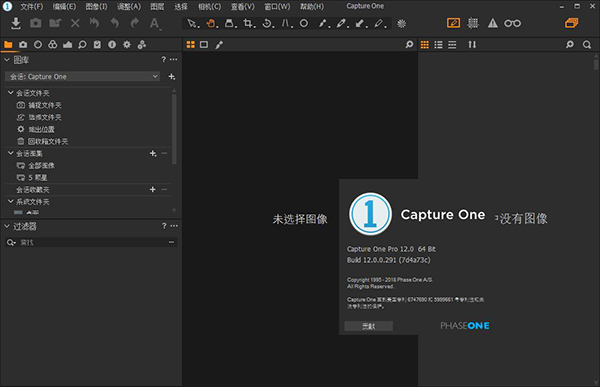The width and height of the screenshot is (600, 387).
Task: Open the Color three-circles tool tab
Action: coord(52,45)
